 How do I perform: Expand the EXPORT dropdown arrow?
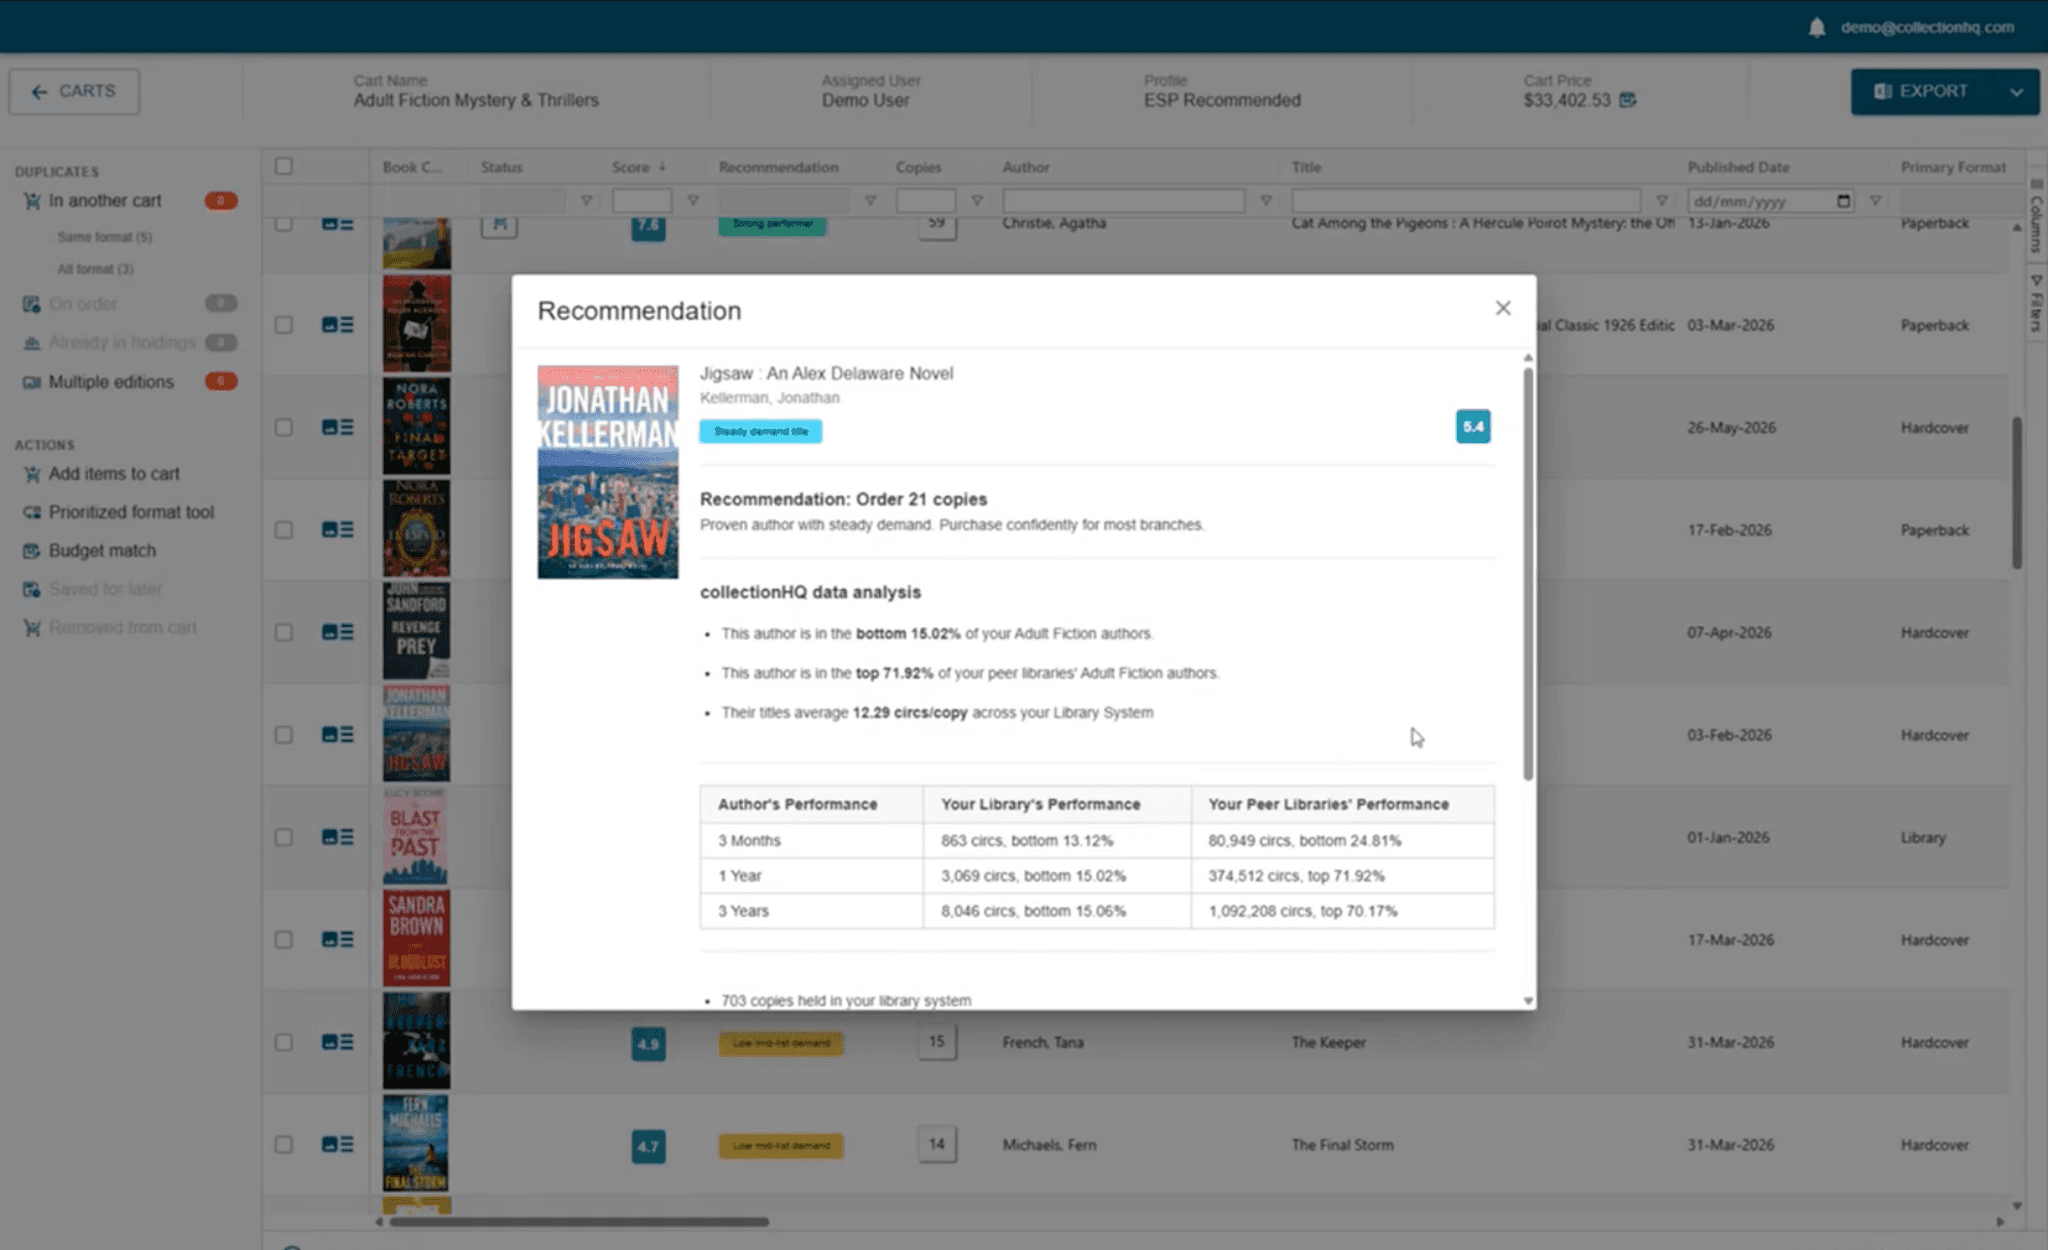(x=2016, y=92)
